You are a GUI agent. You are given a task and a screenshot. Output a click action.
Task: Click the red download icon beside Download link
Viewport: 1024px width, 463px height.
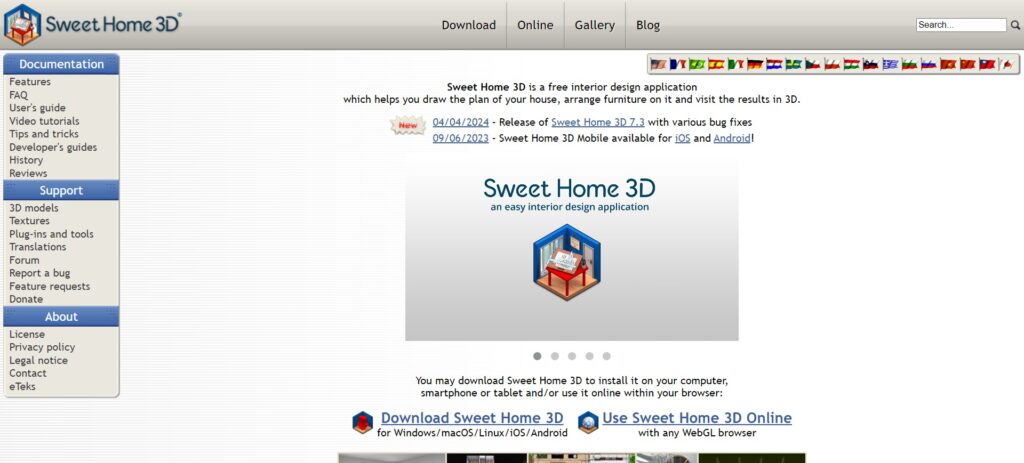click(362, 423)
